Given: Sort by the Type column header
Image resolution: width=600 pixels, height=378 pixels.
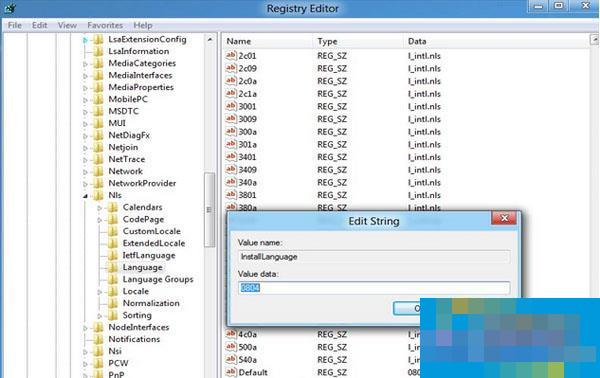Looking at the screenshot, I should 327,41.
